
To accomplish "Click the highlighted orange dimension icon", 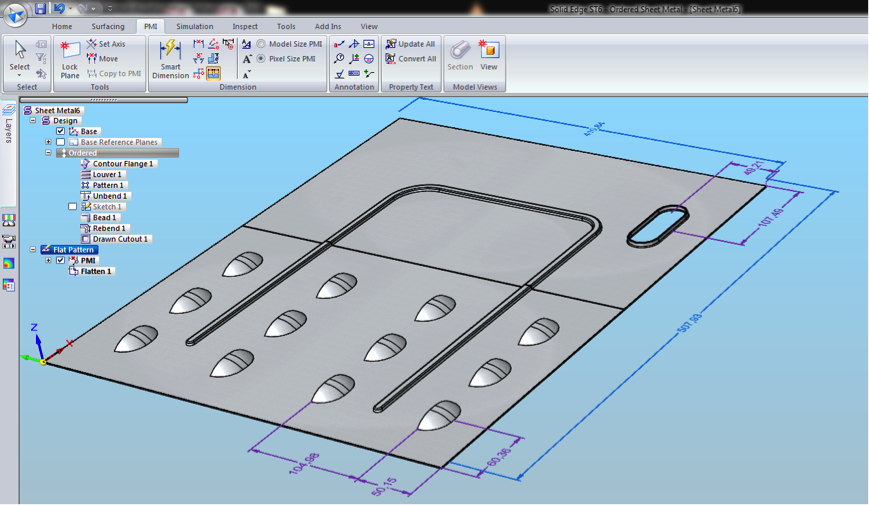I will pyautogui.click(x=213, y=73).
